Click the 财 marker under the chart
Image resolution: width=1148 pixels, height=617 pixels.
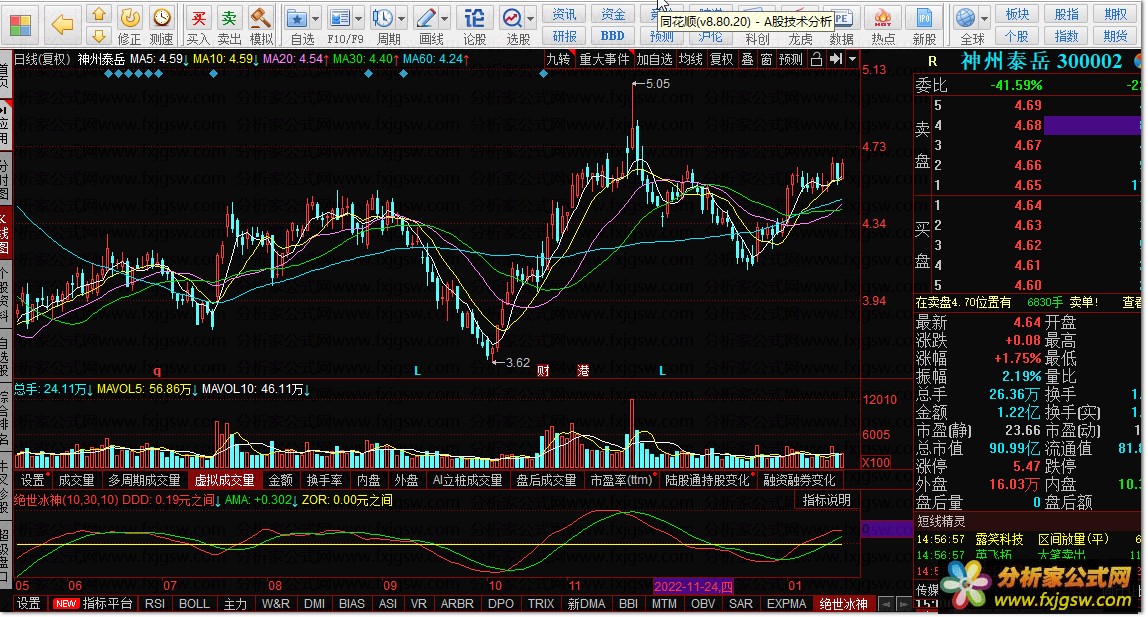click(x=543, y=370)
